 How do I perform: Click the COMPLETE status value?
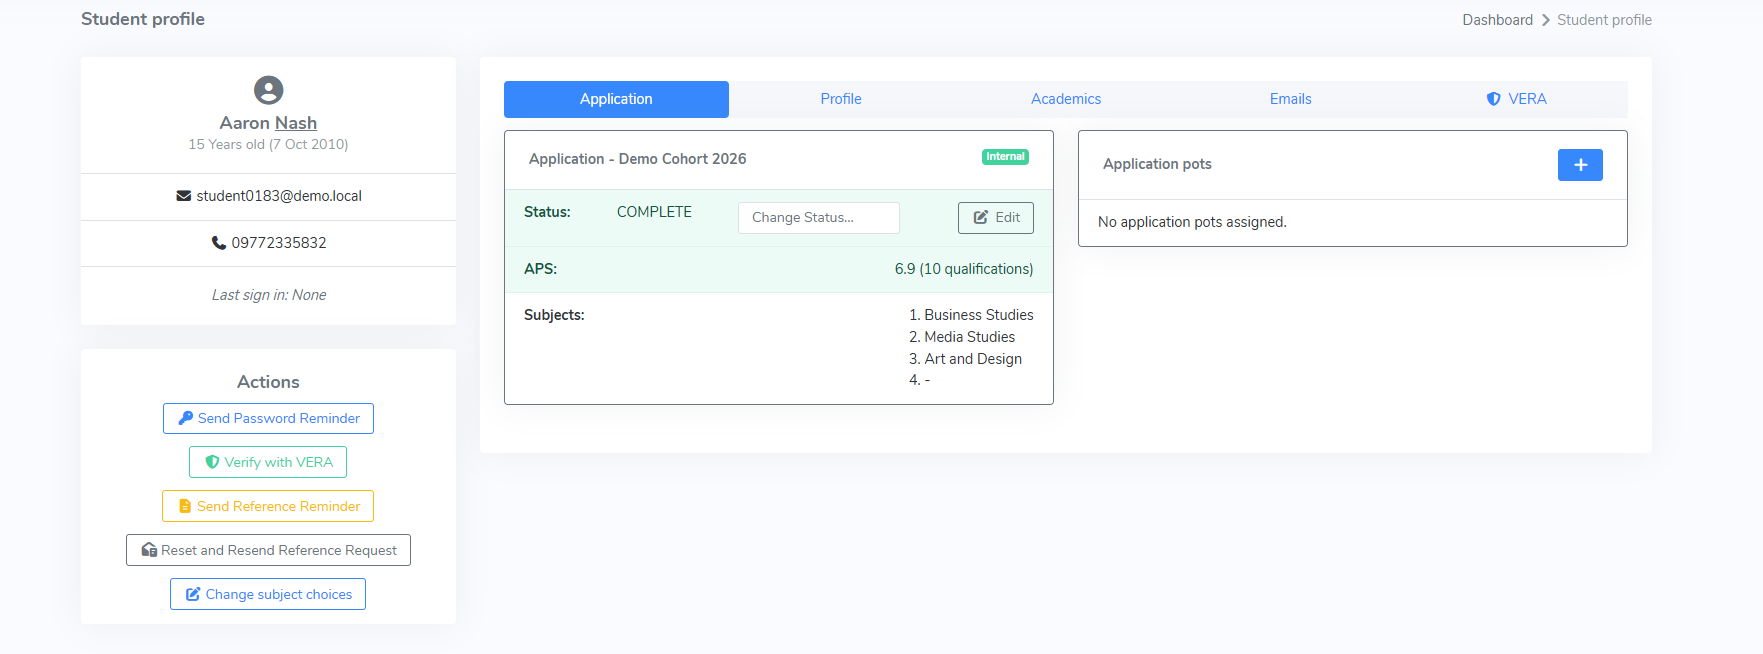654,212
